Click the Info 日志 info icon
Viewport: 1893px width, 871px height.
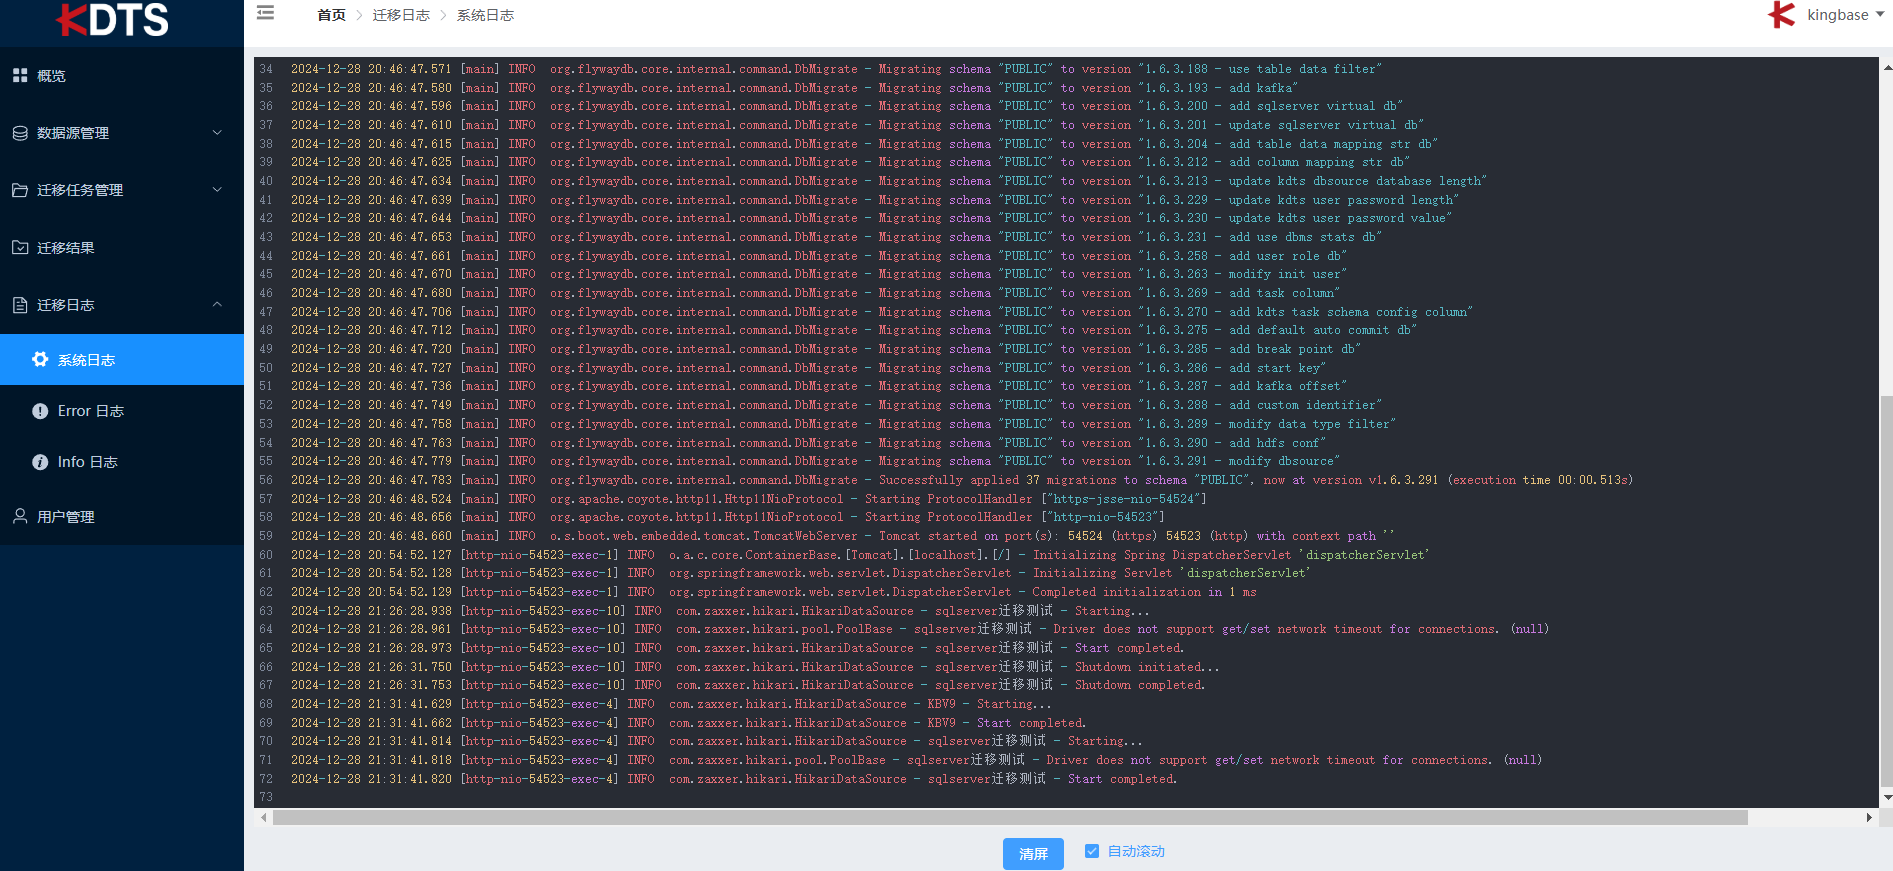pos(40,462)
